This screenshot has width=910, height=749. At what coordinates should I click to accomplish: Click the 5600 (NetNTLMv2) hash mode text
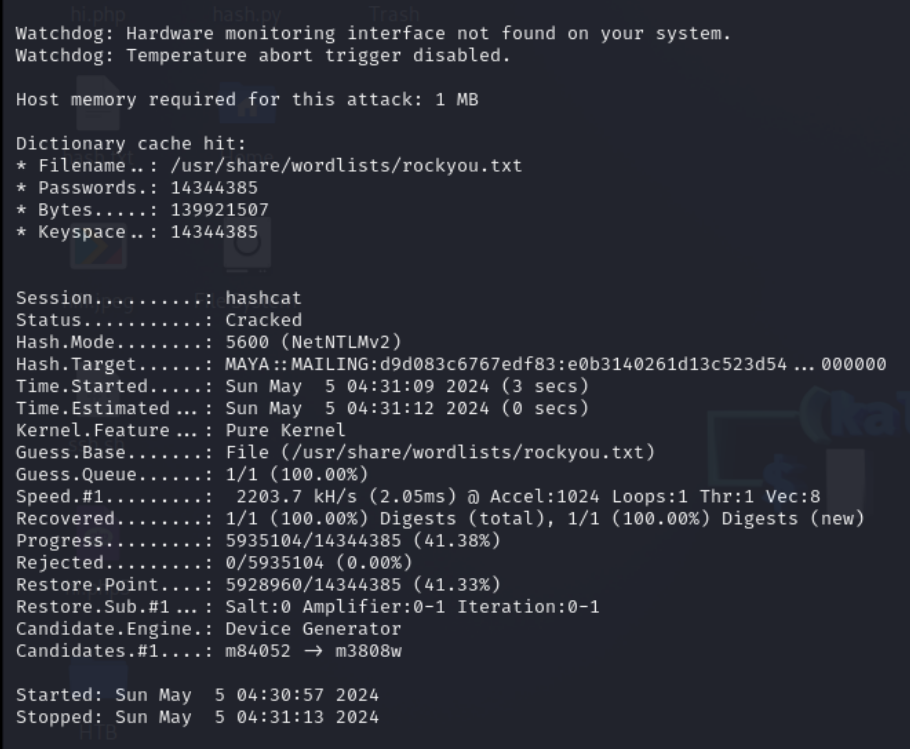[313, 342]
